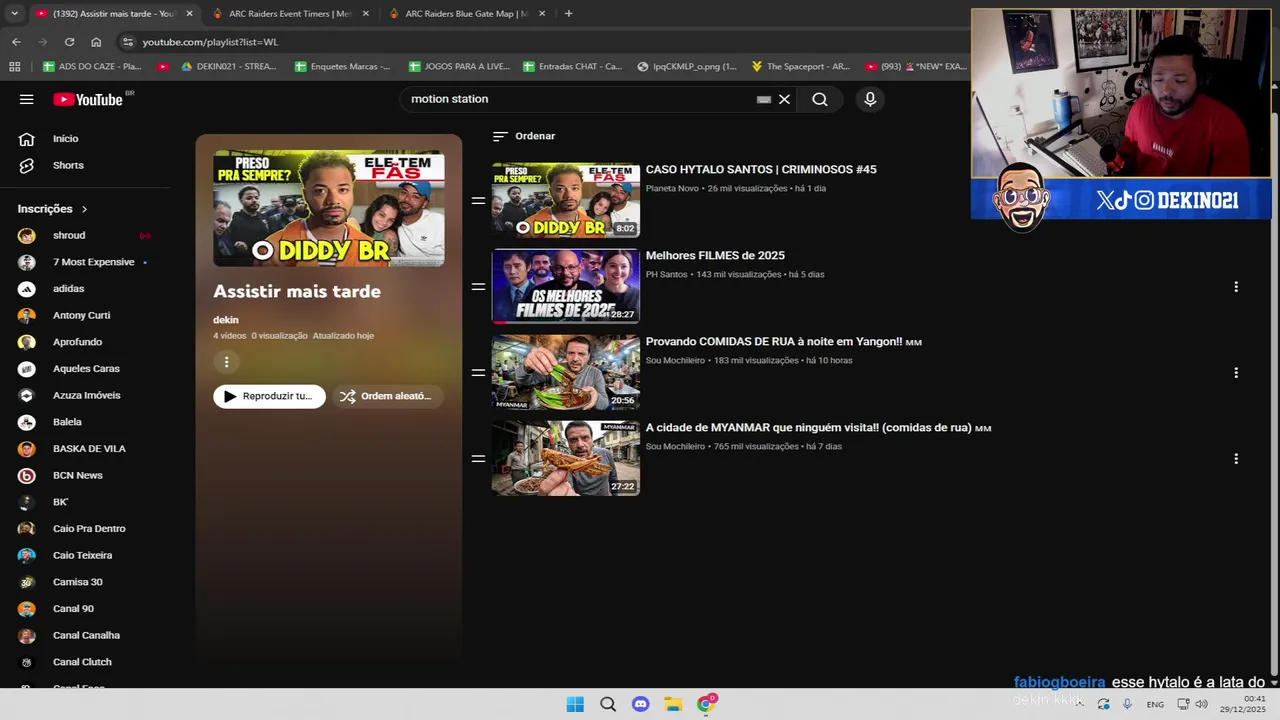The height and width of the screenshot is (720, 1280).
Task: Click thumbnail of A cidade de MYANMAR
Action: [x=566, y=458]
